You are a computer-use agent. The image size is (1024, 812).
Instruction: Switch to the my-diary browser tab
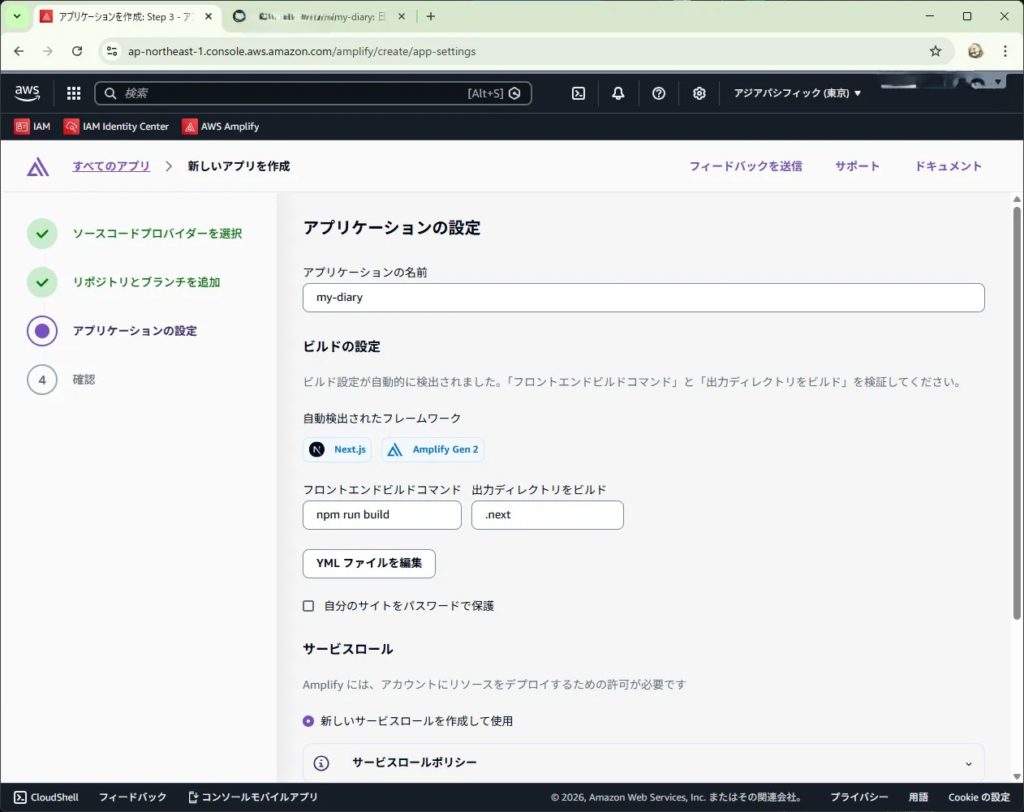pos(318,16)
